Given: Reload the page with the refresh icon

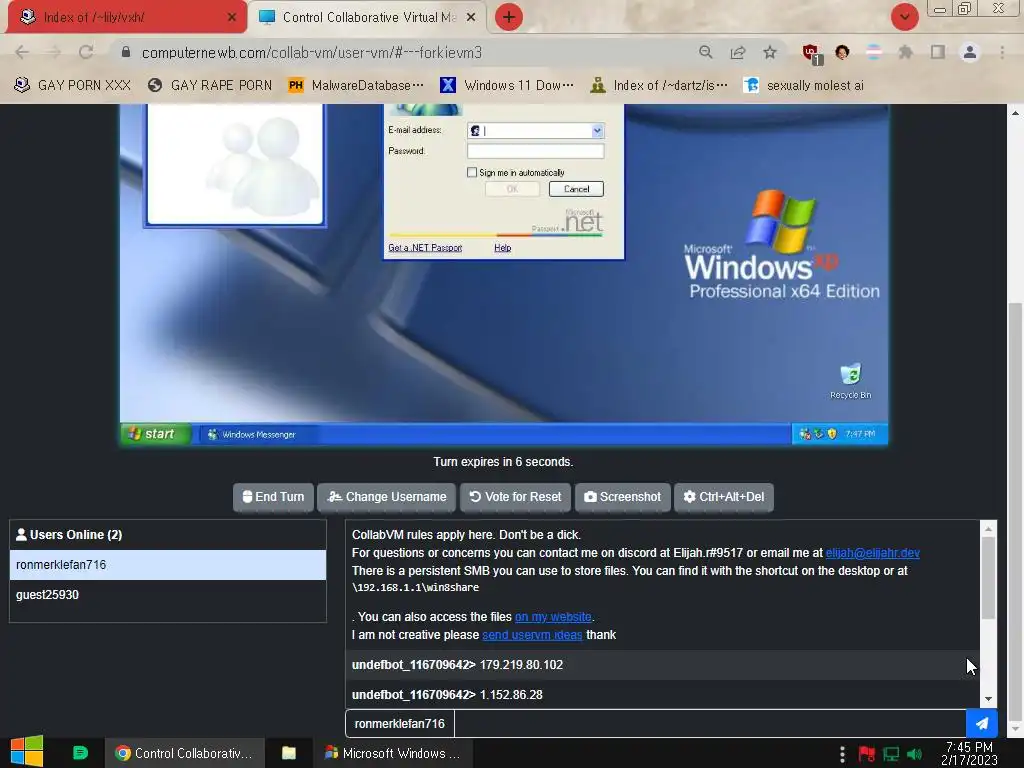Looking at the screenshot, I should pos(86,52).
